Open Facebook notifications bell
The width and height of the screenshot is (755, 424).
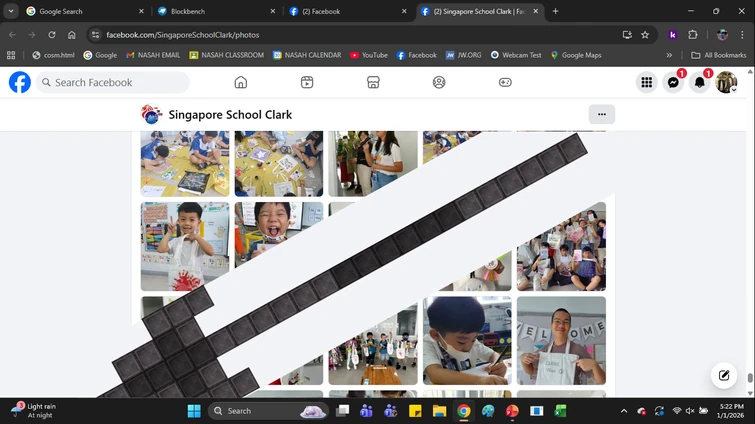(700, 82)
